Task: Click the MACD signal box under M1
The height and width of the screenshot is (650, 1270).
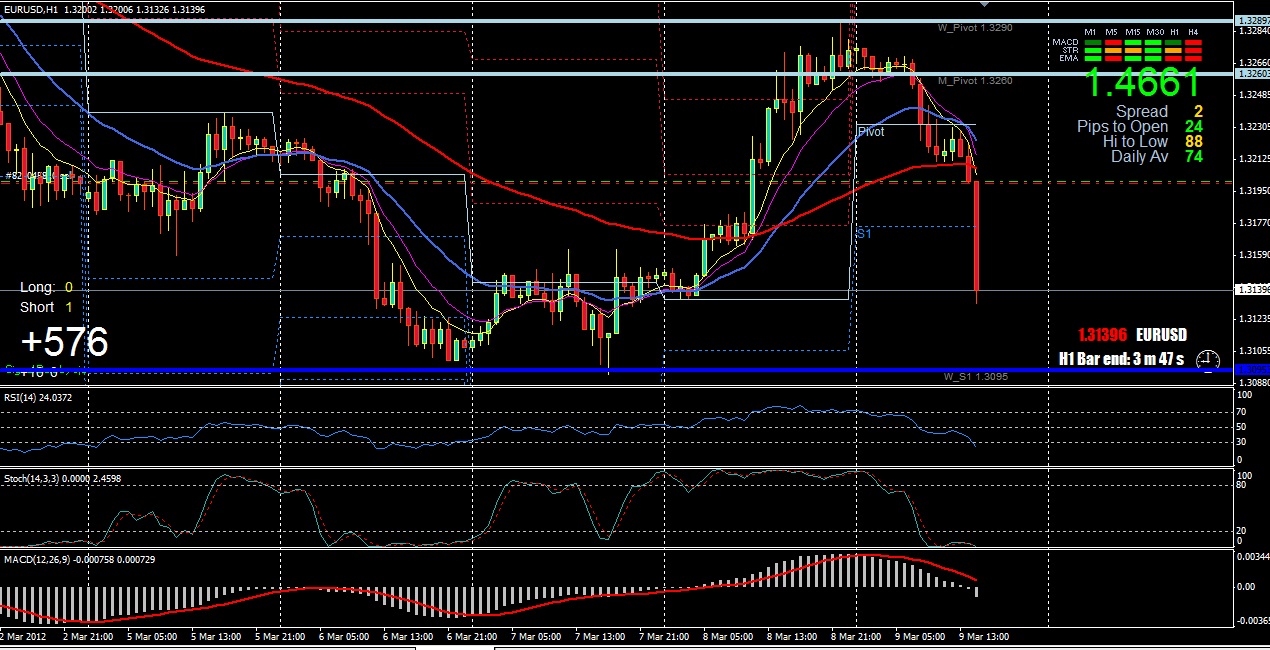Action: point(1093,42)
